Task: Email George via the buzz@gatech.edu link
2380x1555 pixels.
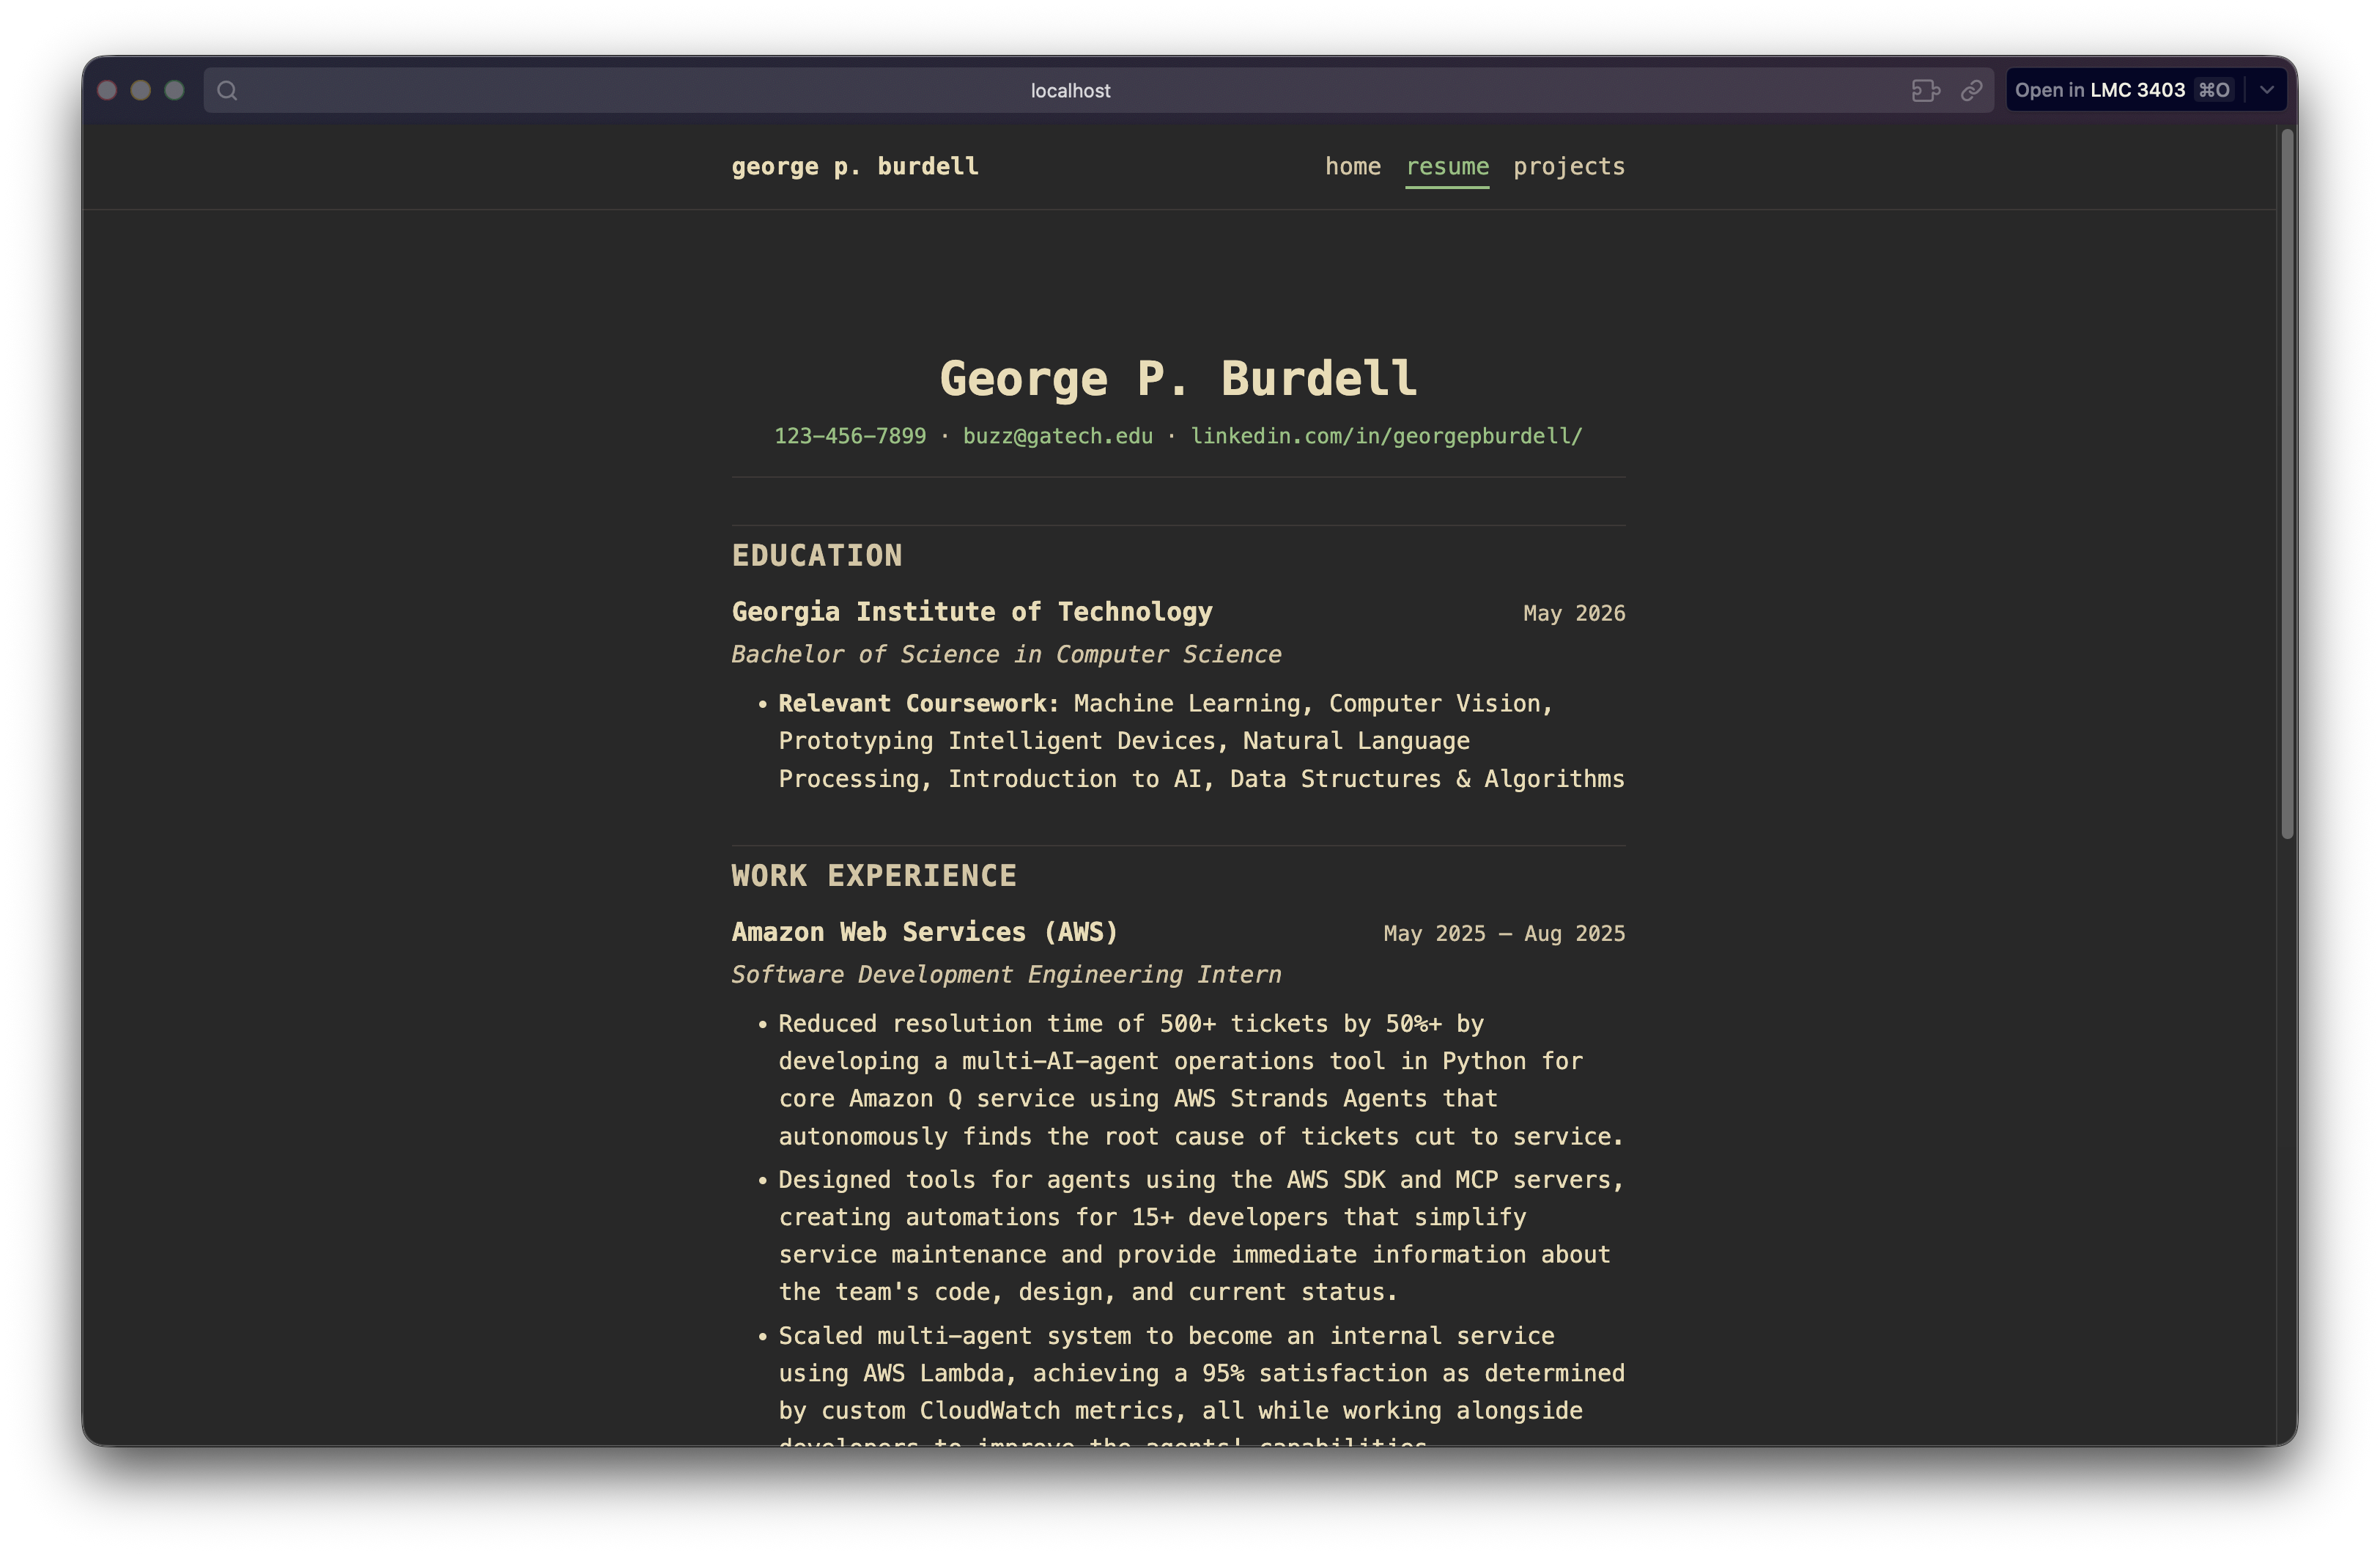Action: tap(1057, 436)
